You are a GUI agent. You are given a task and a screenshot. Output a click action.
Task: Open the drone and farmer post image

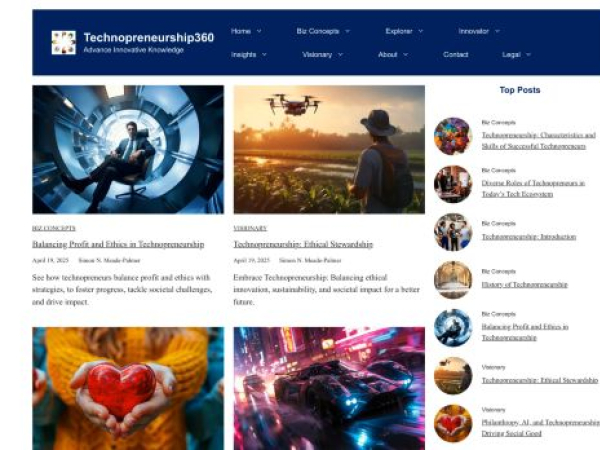click(329, 149)
